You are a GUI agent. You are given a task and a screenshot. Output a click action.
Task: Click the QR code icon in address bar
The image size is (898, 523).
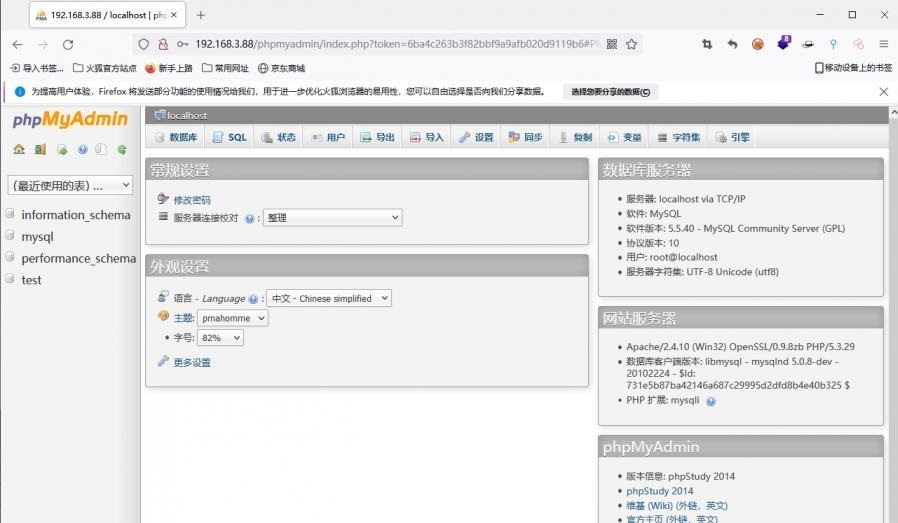[612, 44]
